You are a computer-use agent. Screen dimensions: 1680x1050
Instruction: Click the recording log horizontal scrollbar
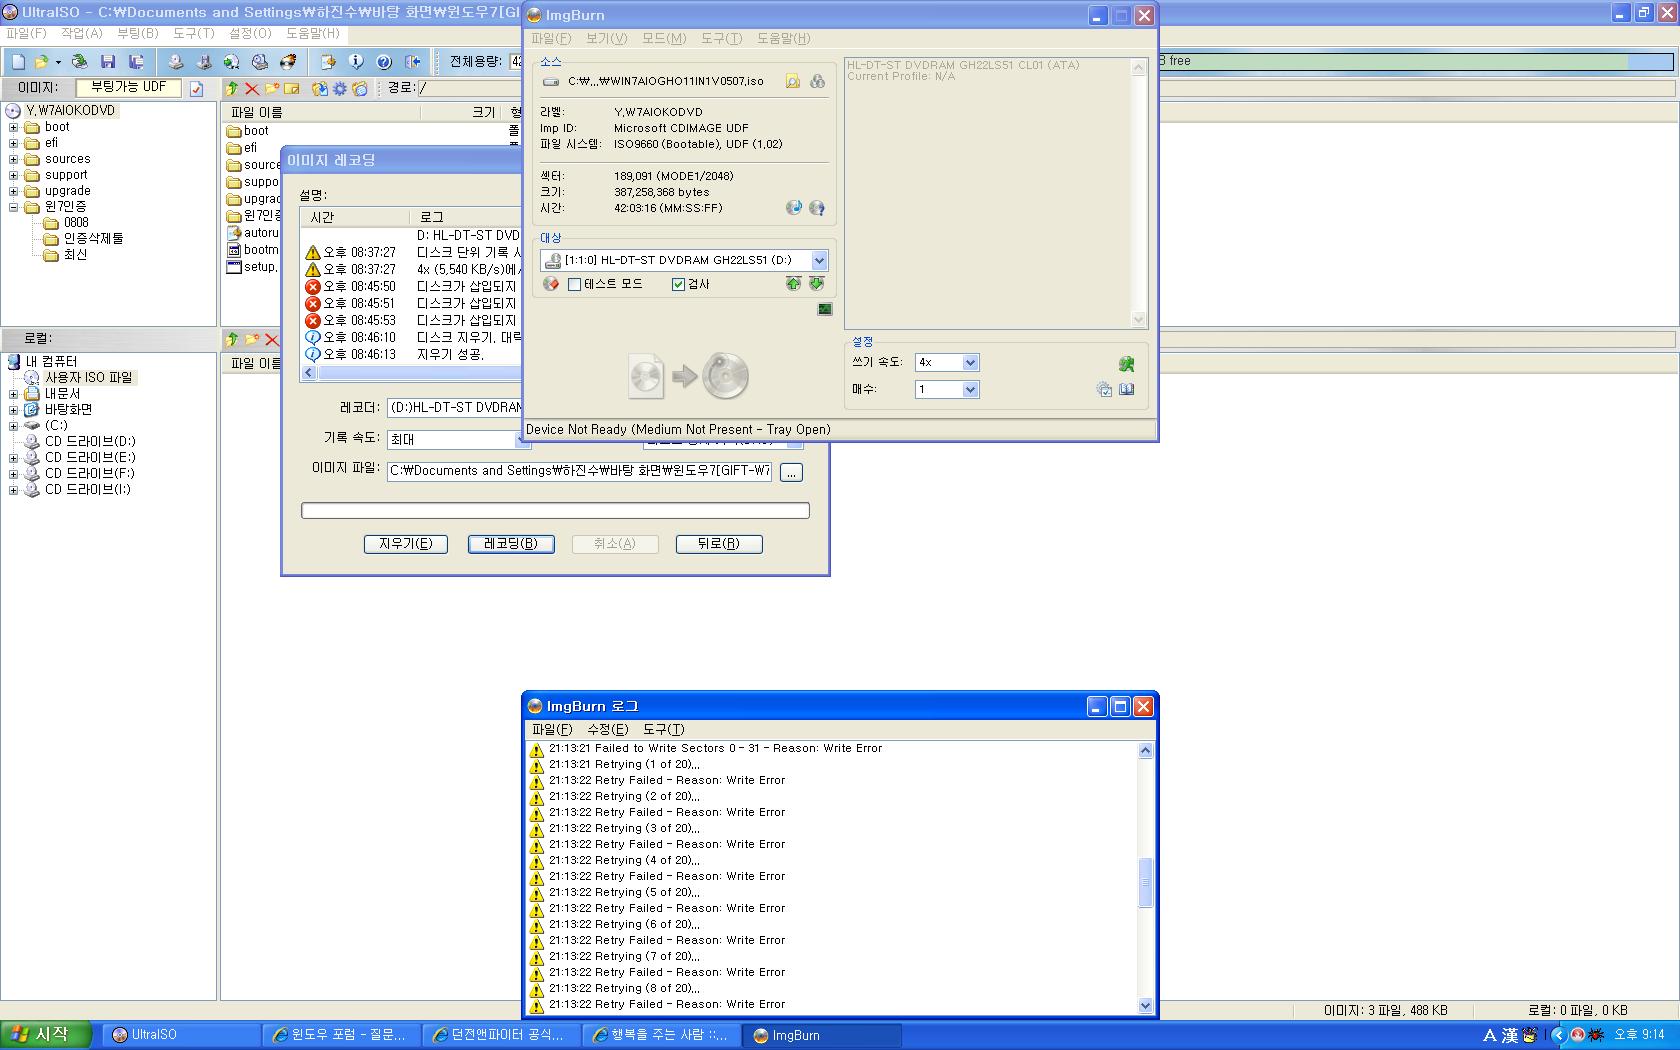coord(412,373)
